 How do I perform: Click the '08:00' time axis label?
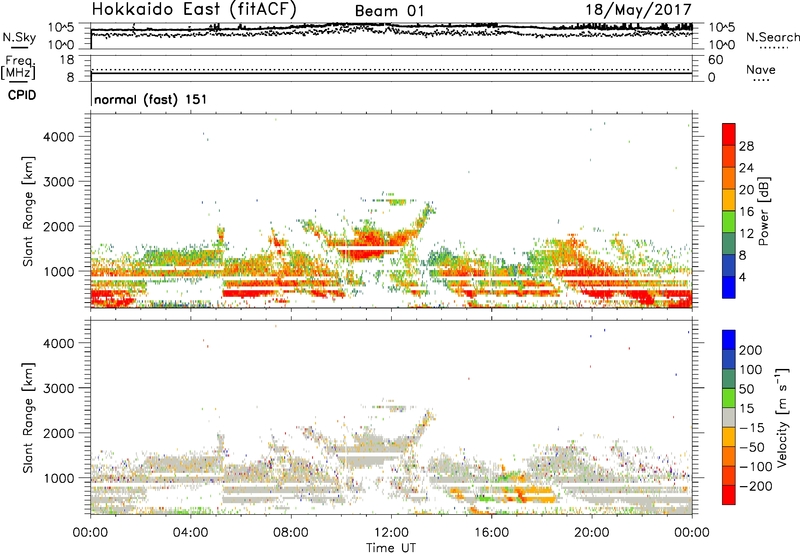pos(291,533)
